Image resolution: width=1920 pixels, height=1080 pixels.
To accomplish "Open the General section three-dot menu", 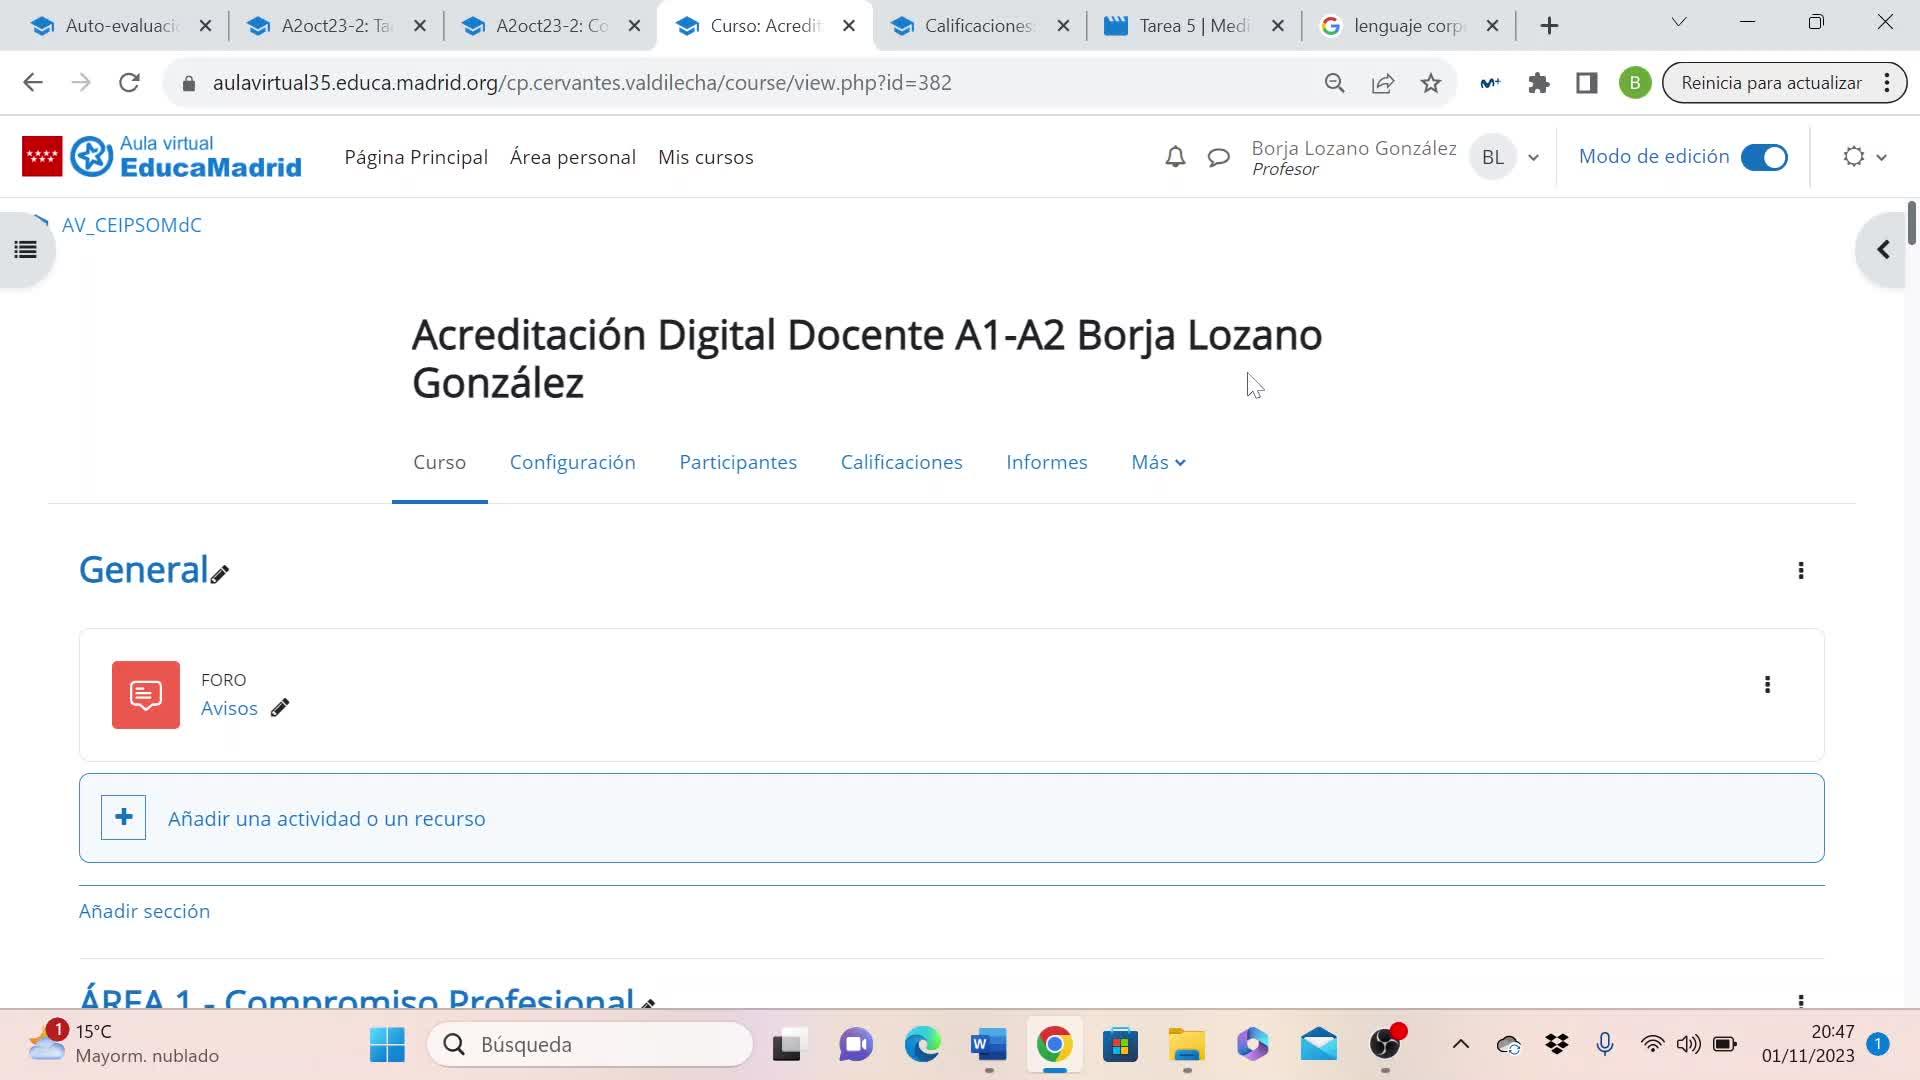I will click(1801, 571).
